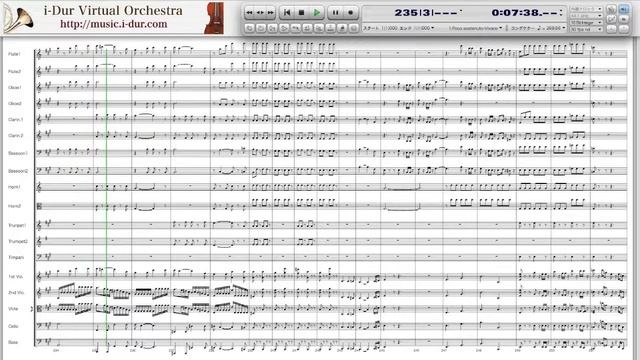Select the Clarin.1 staff label
The height and width of the screenshot is (360, 640).
(x=16, y=120)
